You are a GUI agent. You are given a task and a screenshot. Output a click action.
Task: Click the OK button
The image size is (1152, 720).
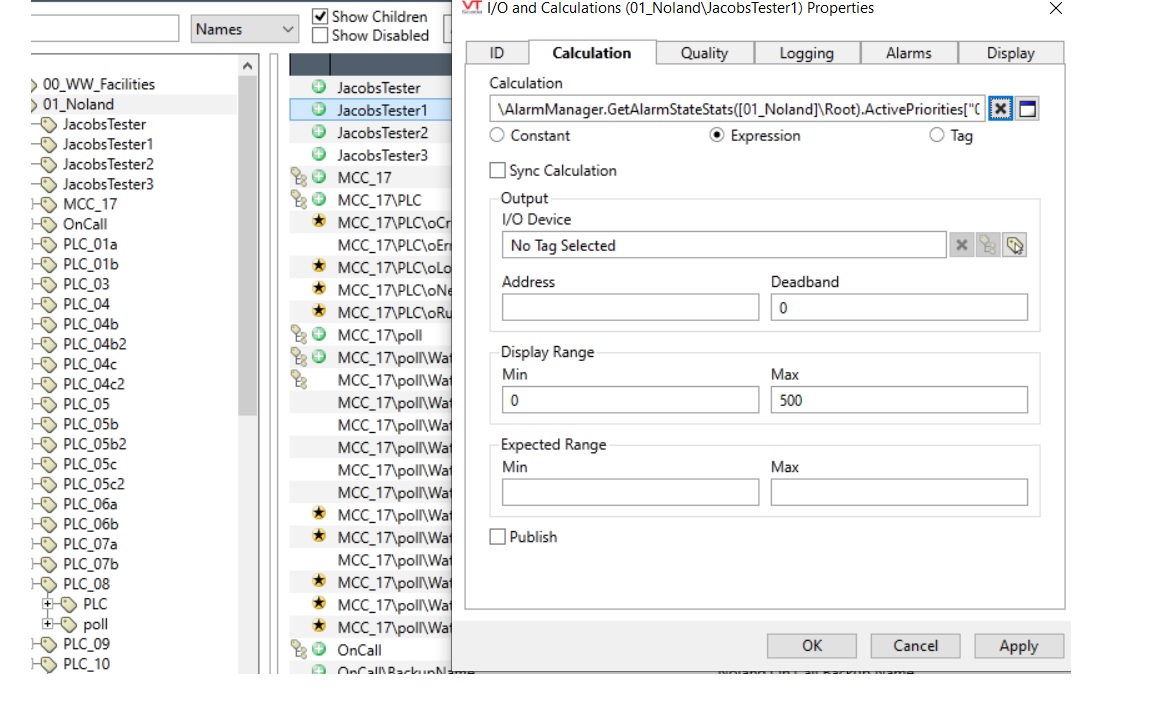(812, 646)
